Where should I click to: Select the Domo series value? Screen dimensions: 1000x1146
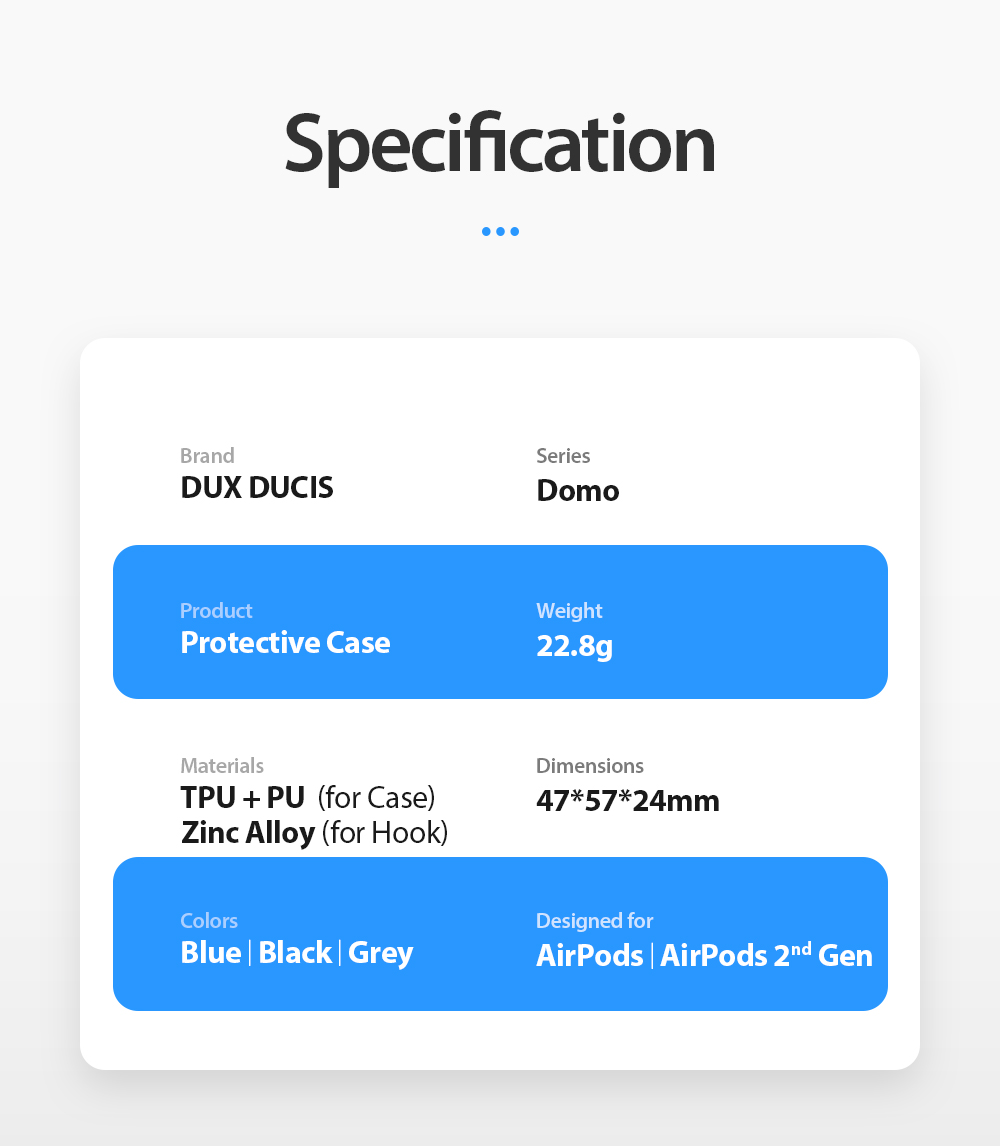click(577, 490)
